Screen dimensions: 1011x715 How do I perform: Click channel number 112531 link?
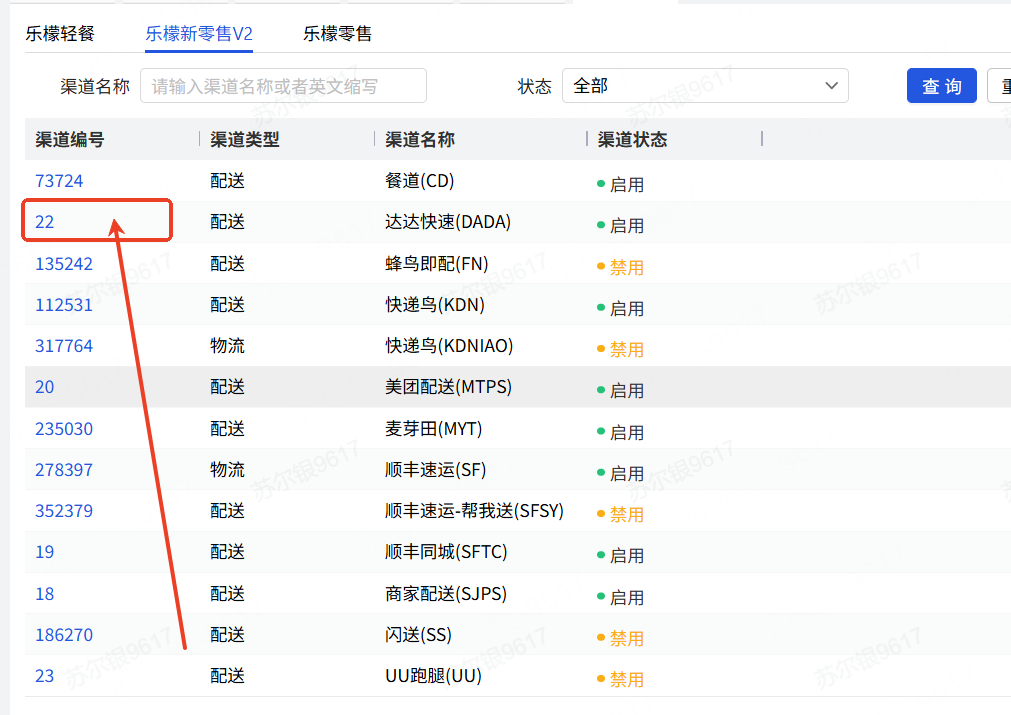[64, 305]
